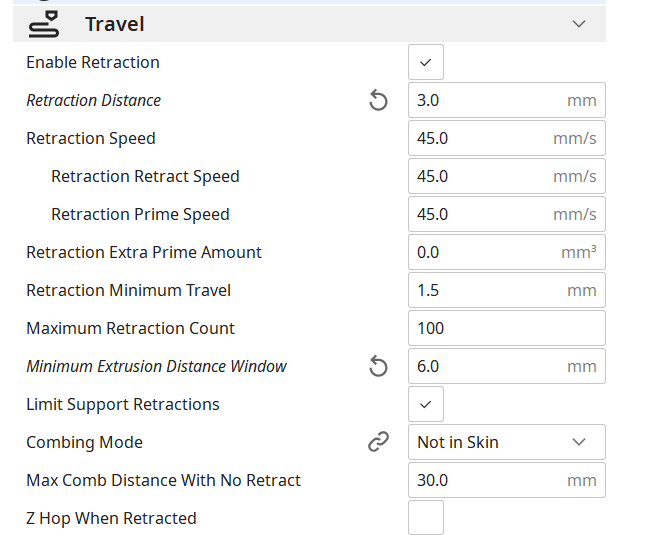Click the Travel section icon
This screenshot has height=535, width=646.
[45, 22]
